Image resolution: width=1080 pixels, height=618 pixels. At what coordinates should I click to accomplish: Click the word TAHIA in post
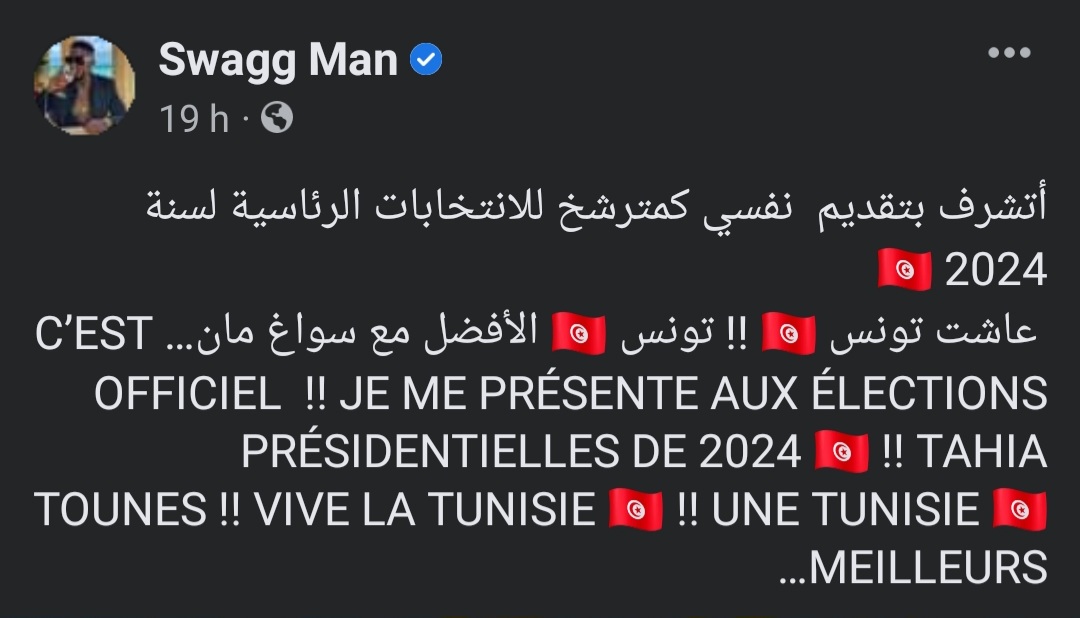(981, 453)
